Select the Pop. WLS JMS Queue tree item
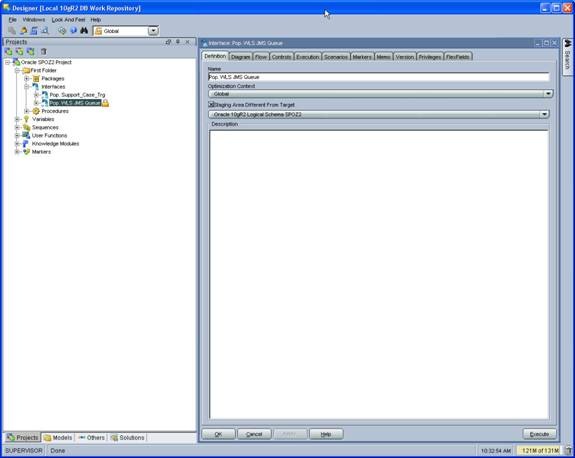This screenshot has width=575, height=458. point(75,103)
